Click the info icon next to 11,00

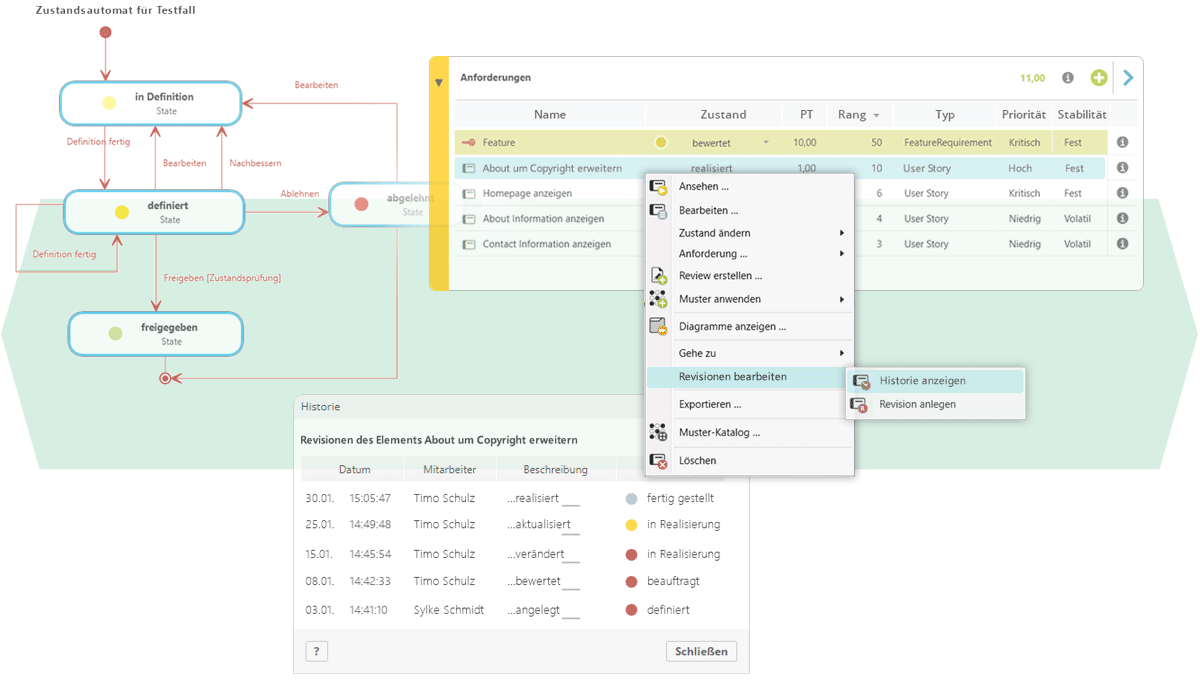(1068, 78)
